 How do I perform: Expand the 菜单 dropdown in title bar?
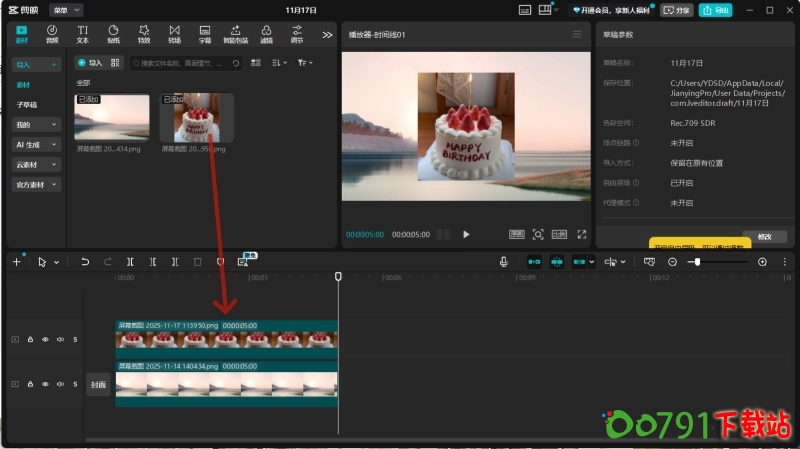(66, 9)
